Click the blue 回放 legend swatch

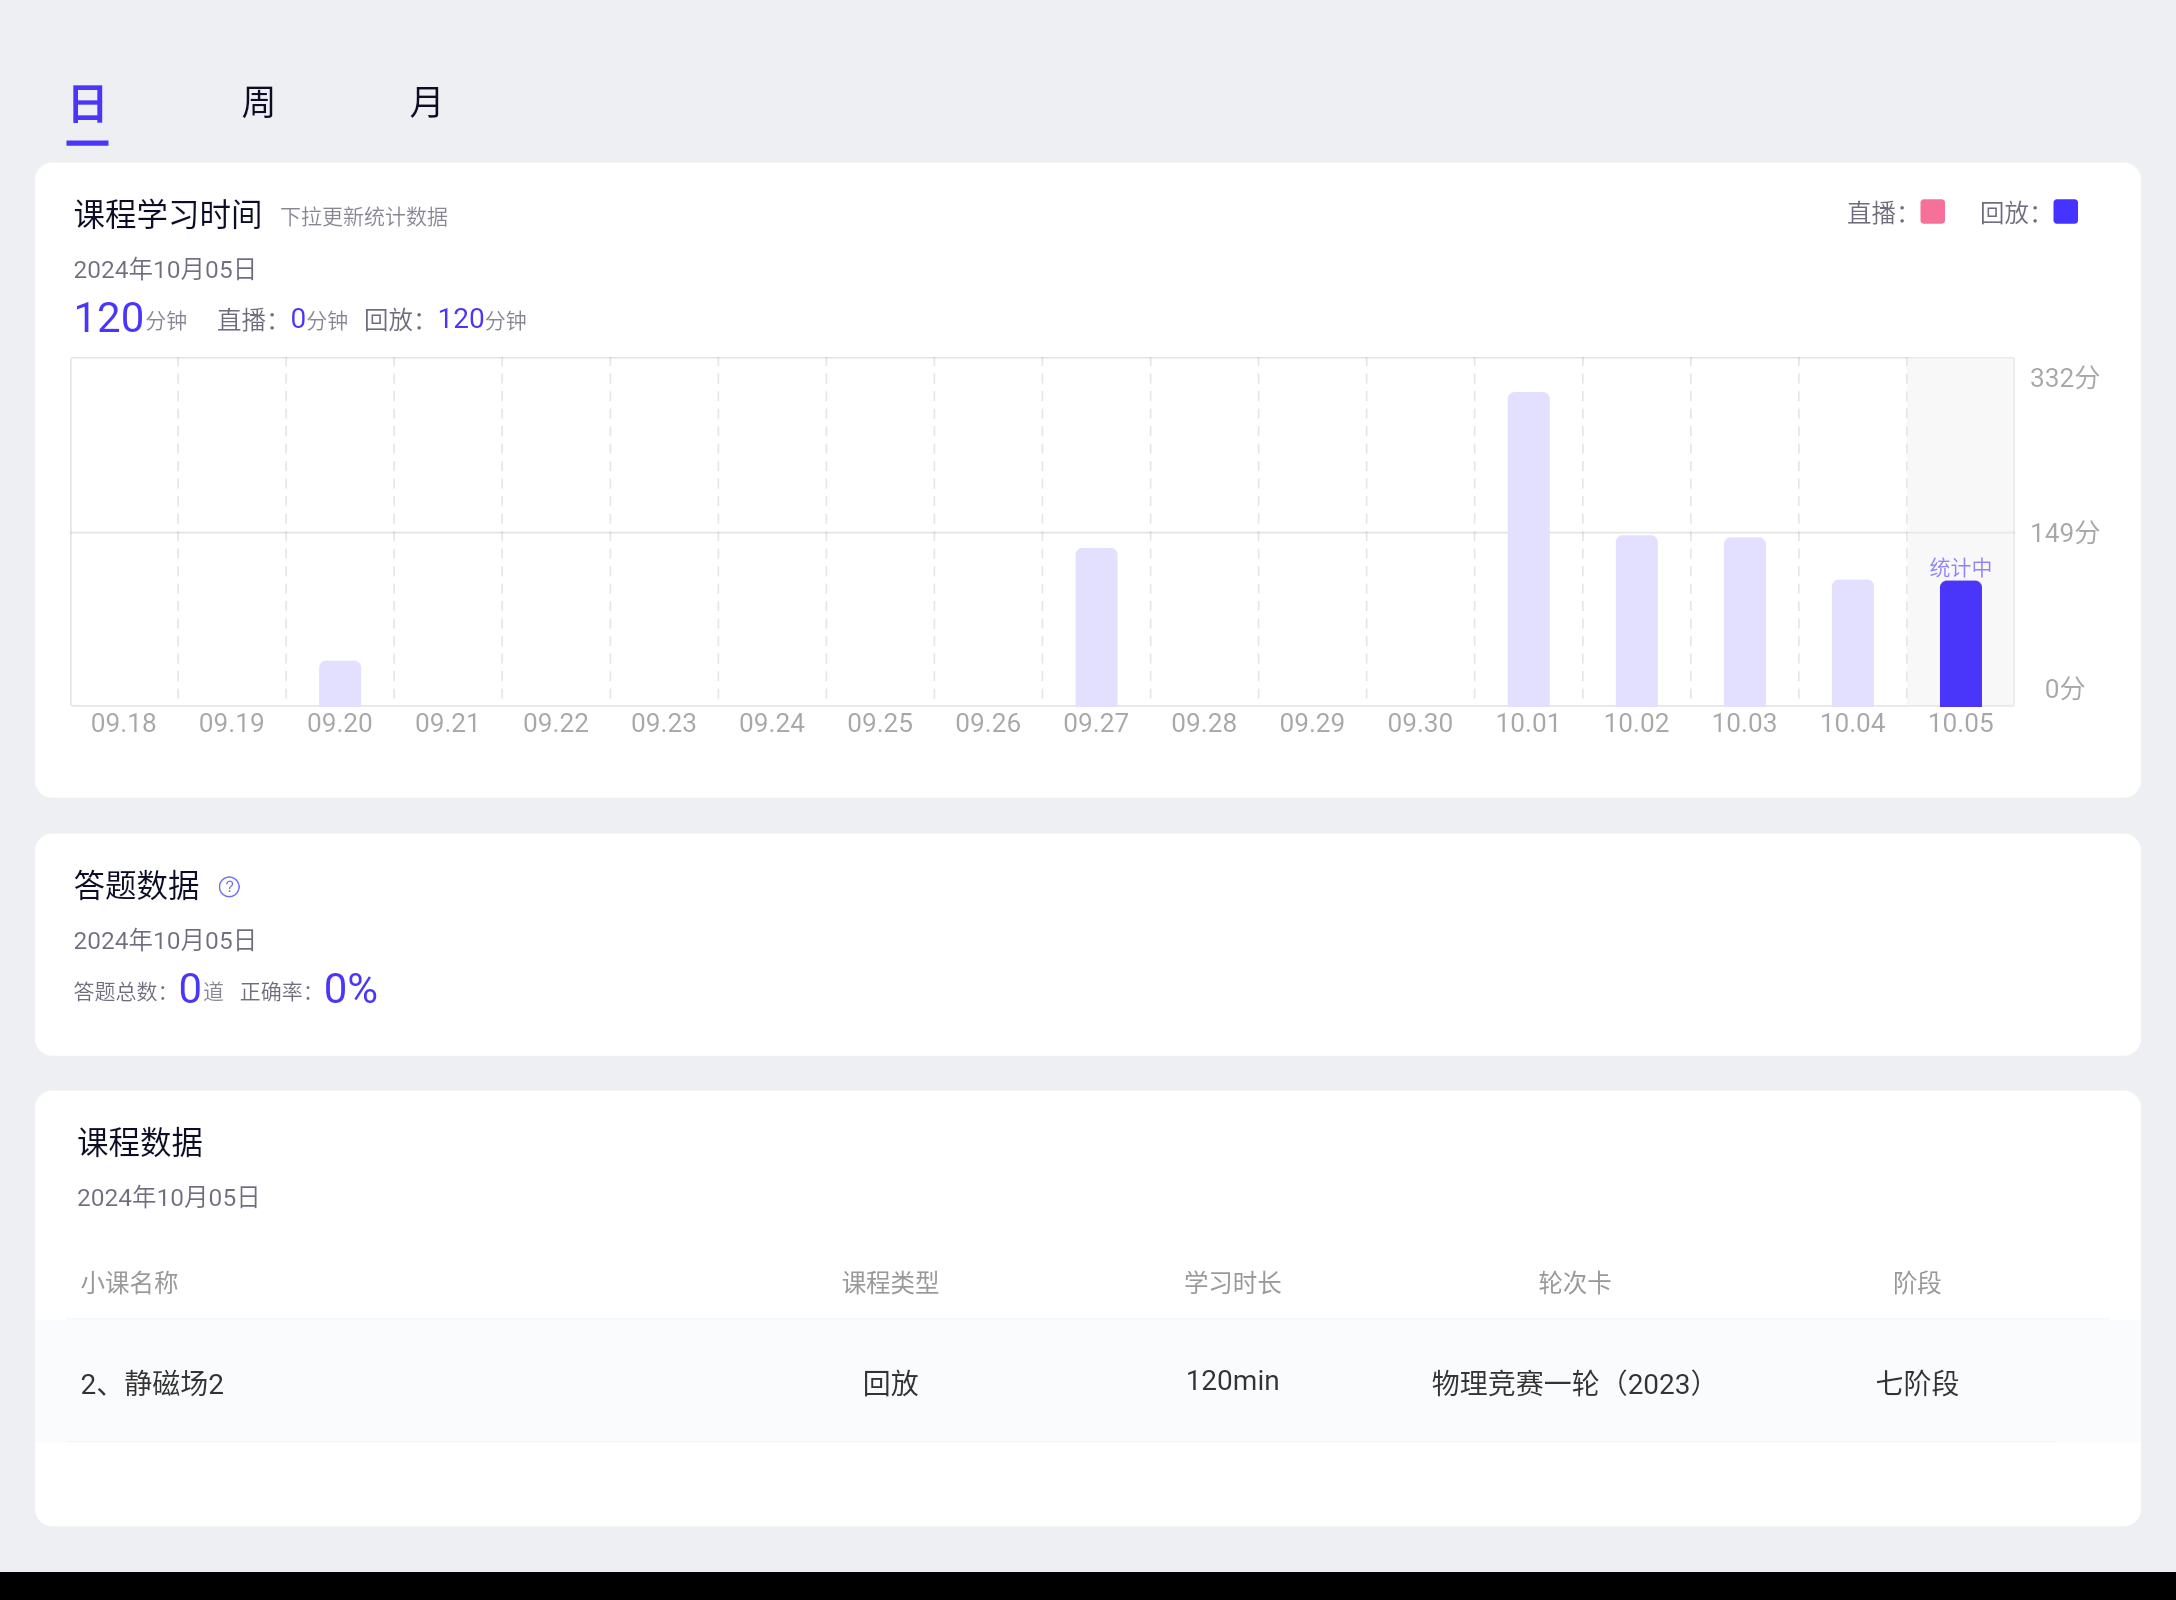(2066, 212)
